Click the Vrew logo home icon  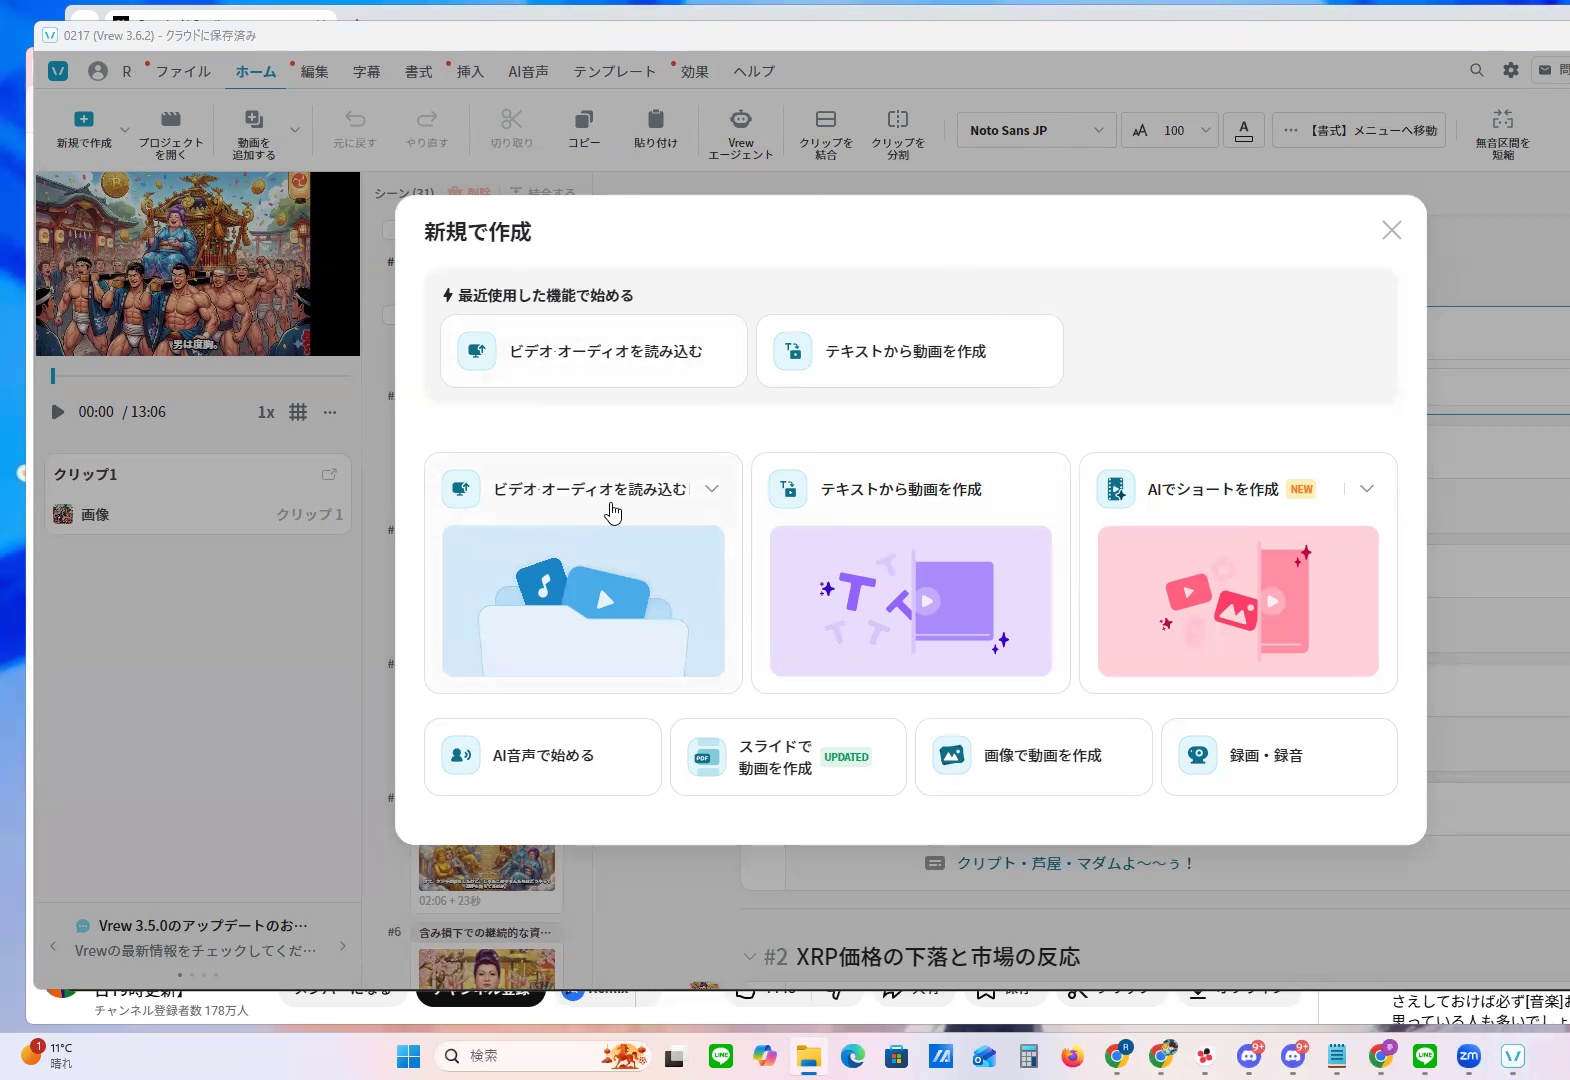[x=58, y=71]
